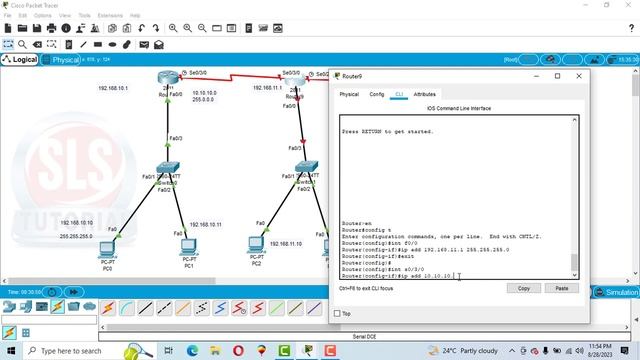Launch the Activity Wizard icon
The height and width of the screenshot is (360, 640).
point(80,28)
